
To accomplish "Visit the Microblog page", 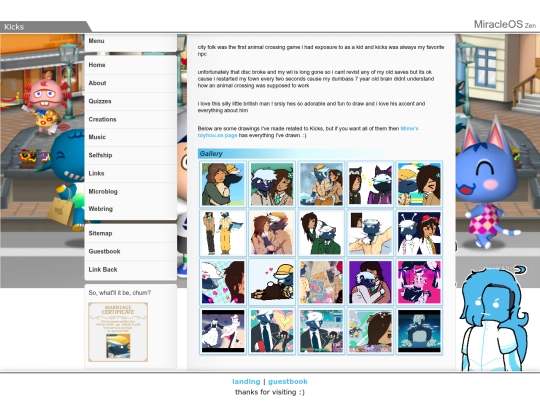I will 131,191.
